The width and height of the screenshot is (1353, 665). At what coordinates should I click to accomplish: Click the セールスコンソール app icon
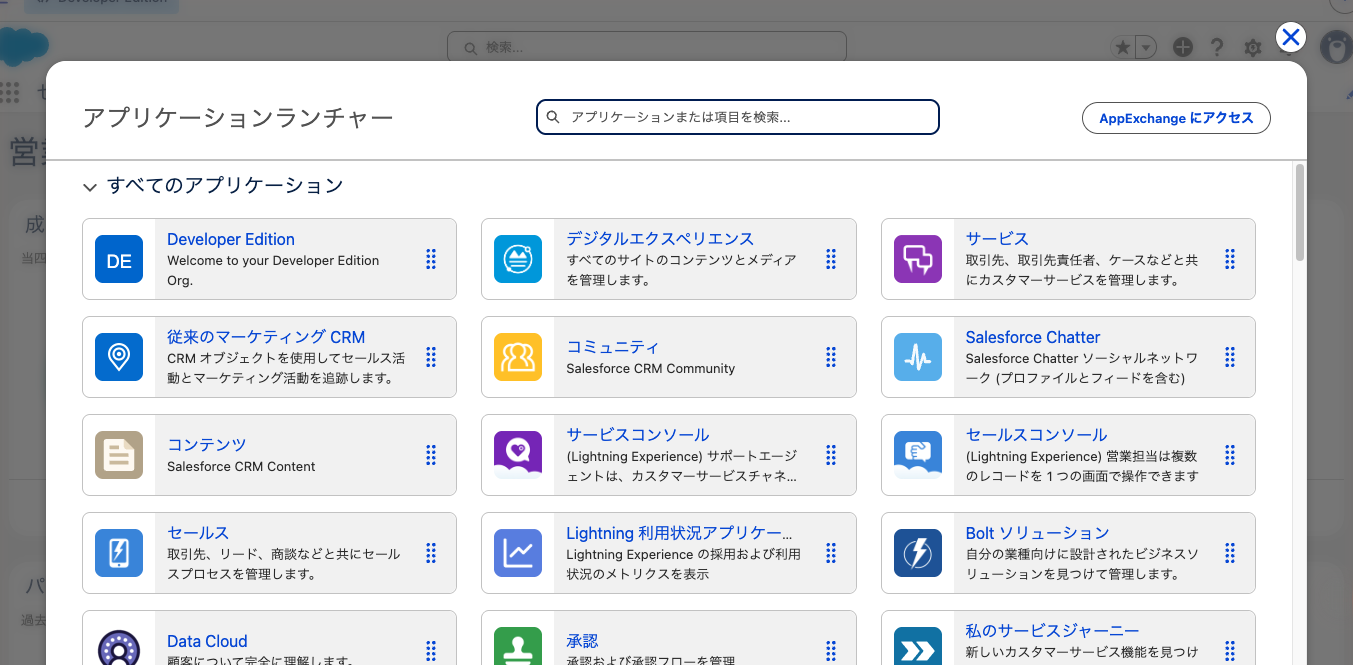pyautogui.click(x=918, y=455)
